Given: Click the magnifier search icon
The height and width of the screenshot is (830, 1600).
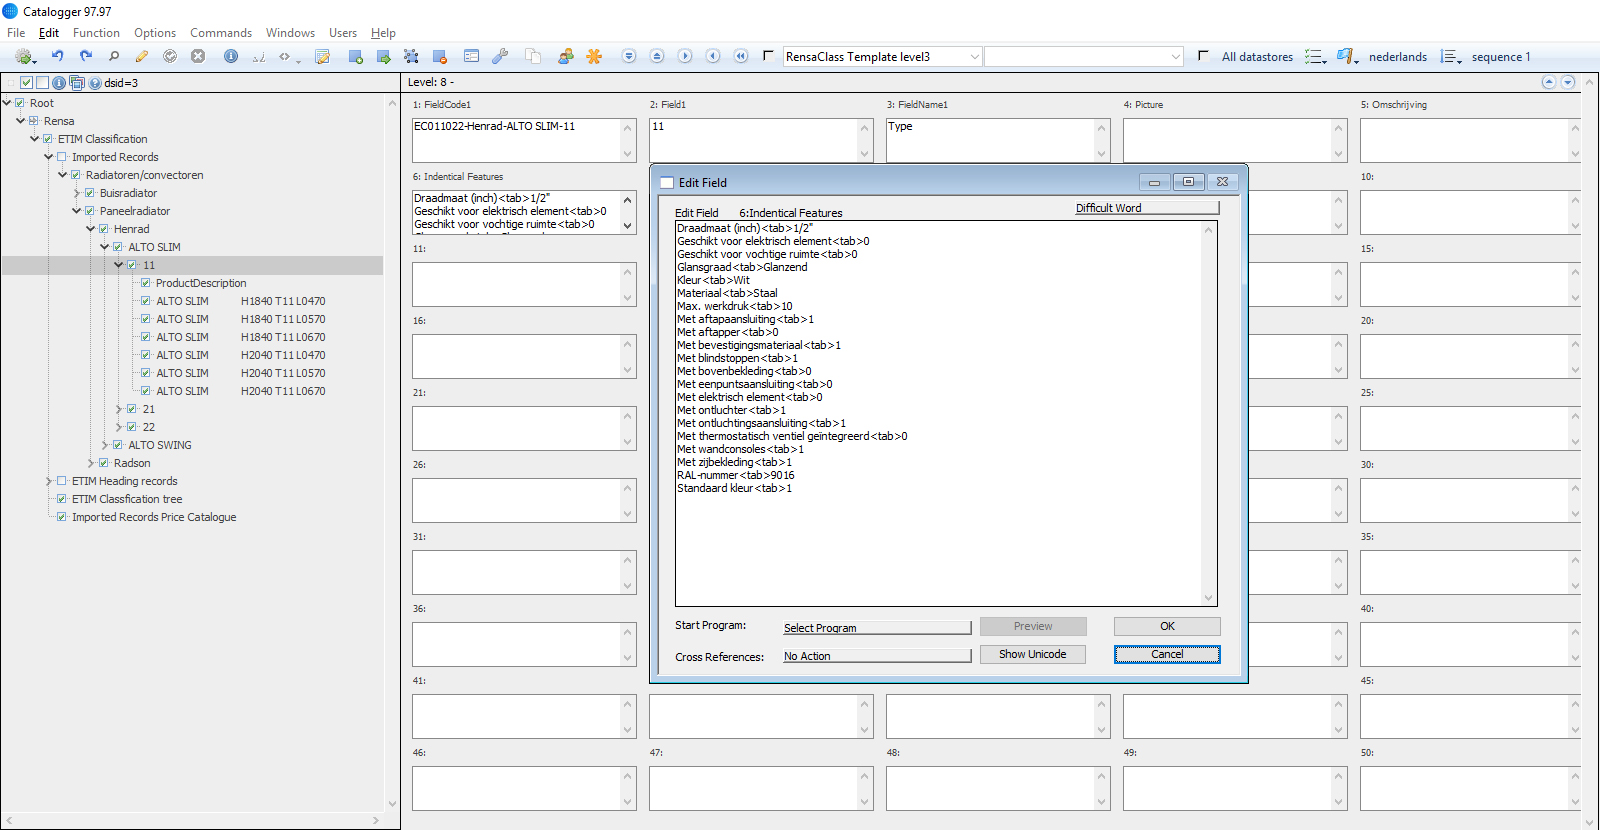Looking at the screenshot, I should pos(114,57).
